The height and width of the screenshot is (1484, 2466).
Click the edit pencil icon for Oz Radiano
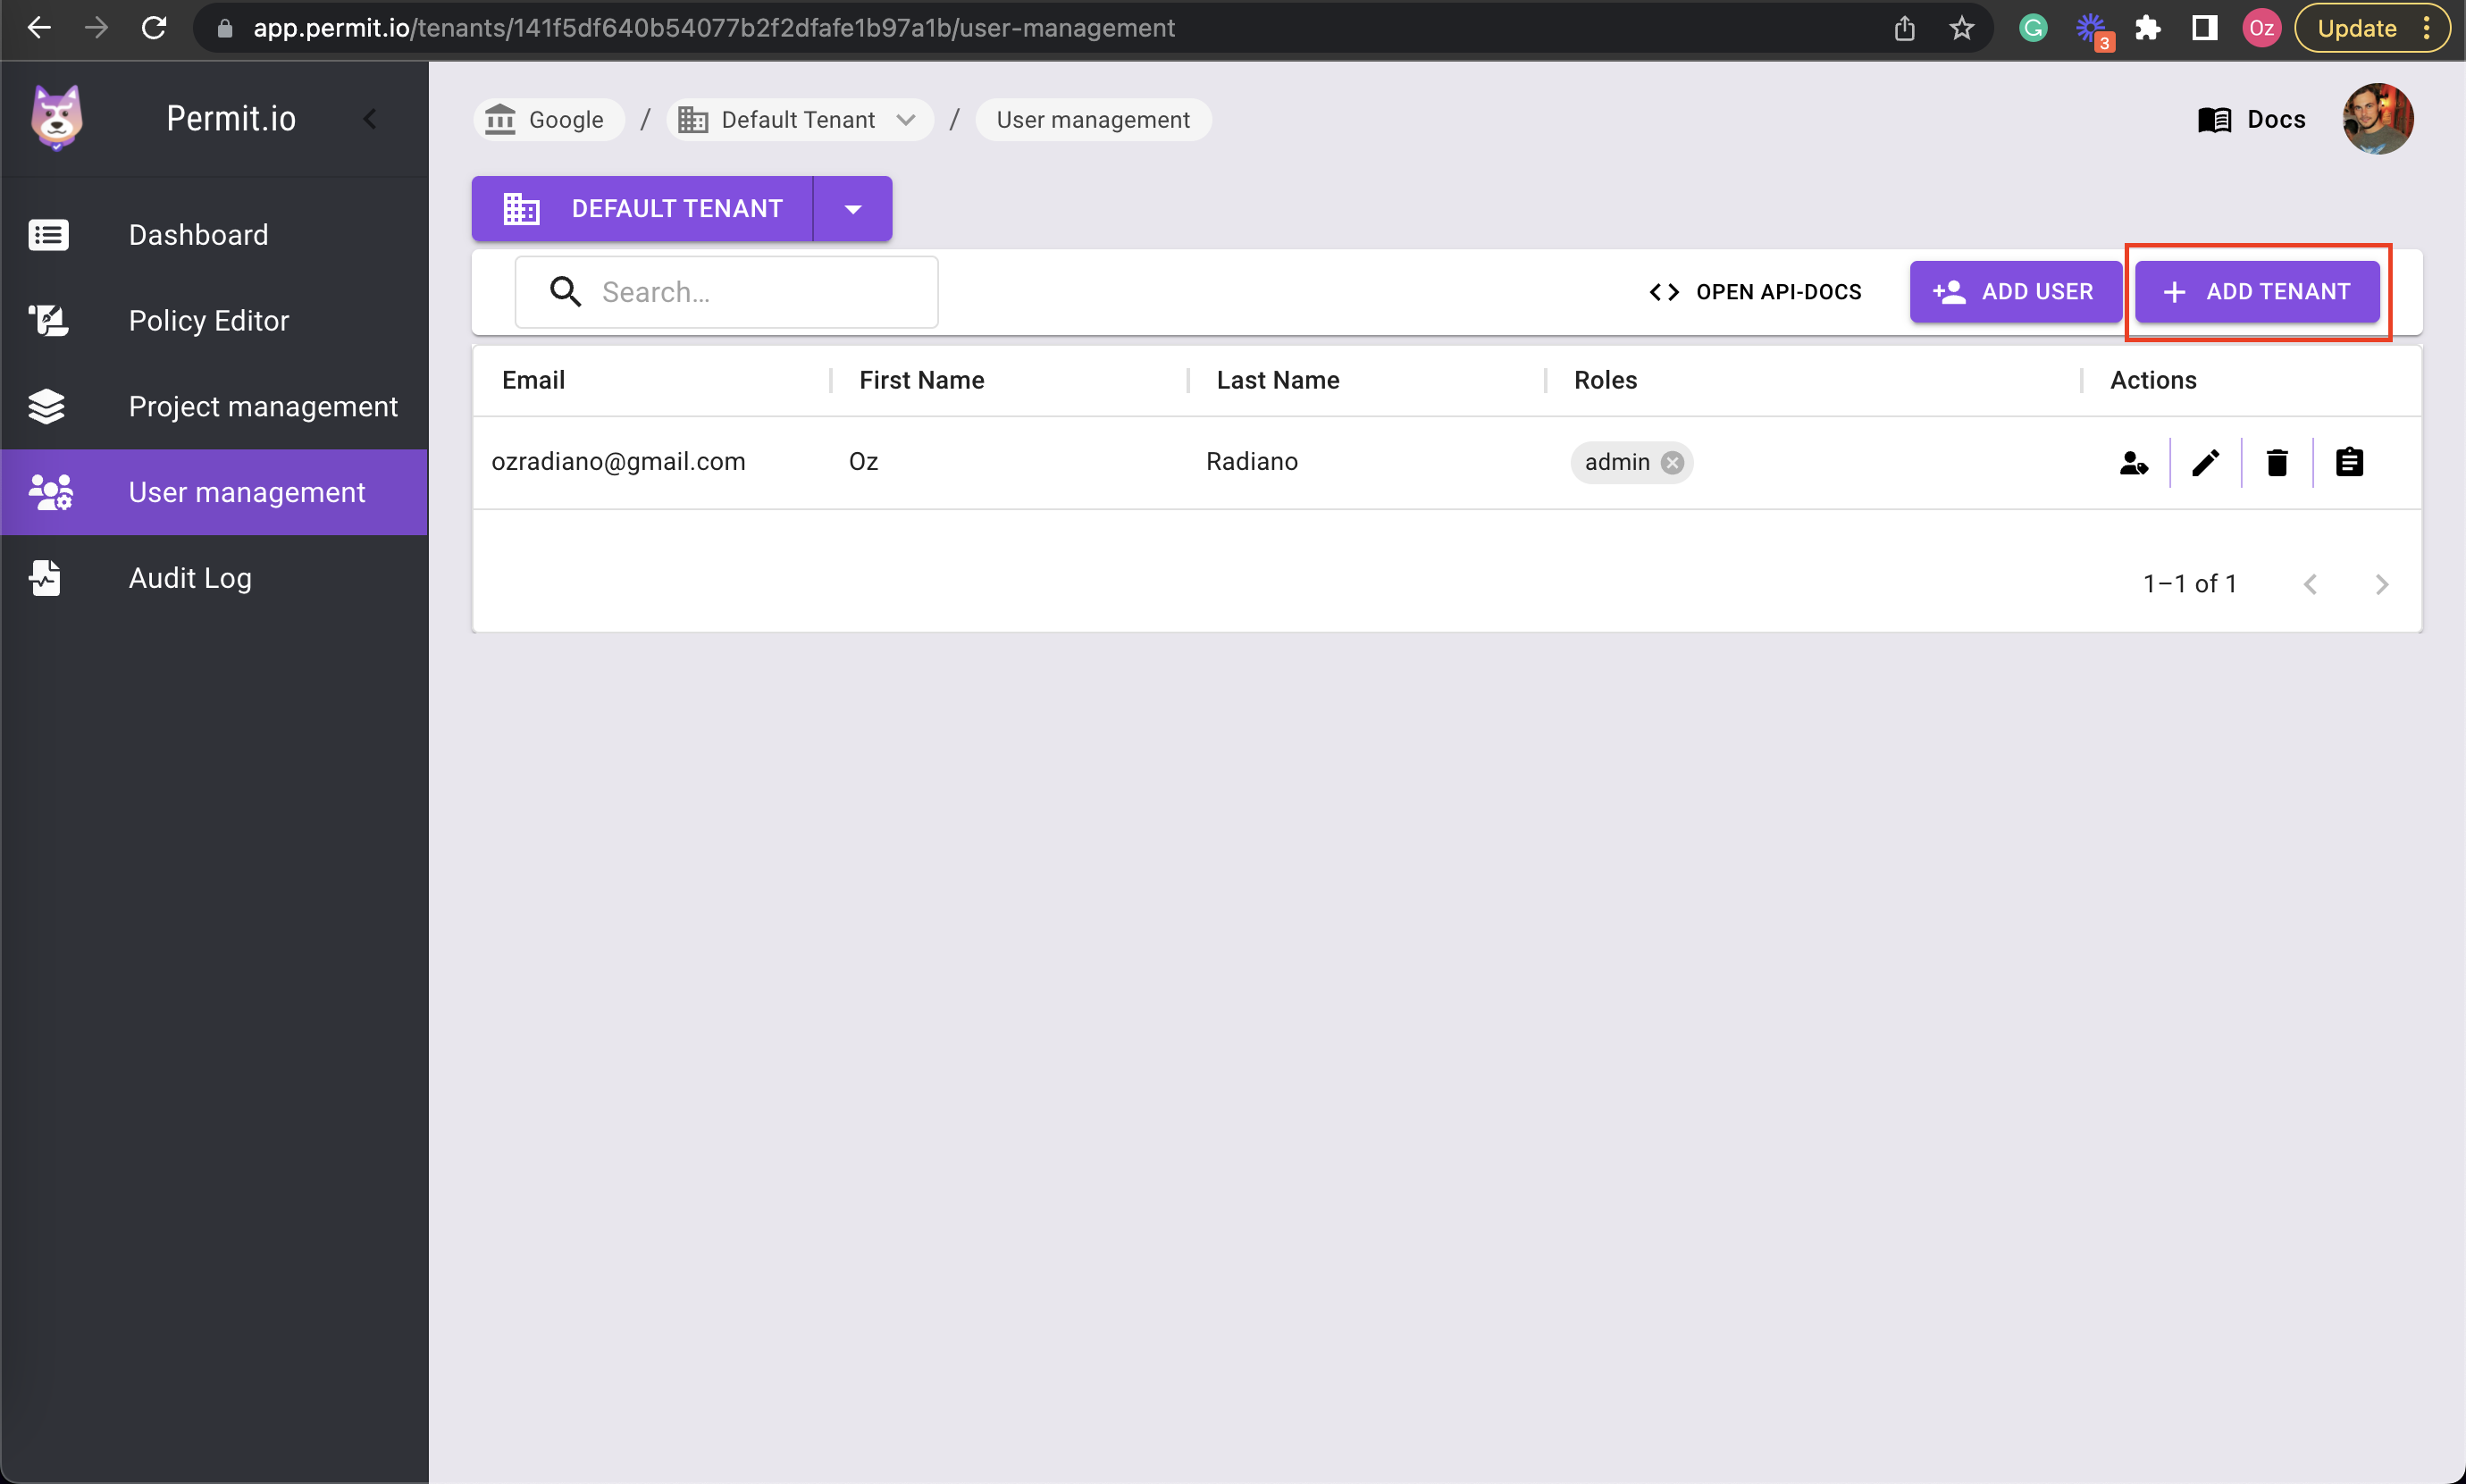(2205, 461)
